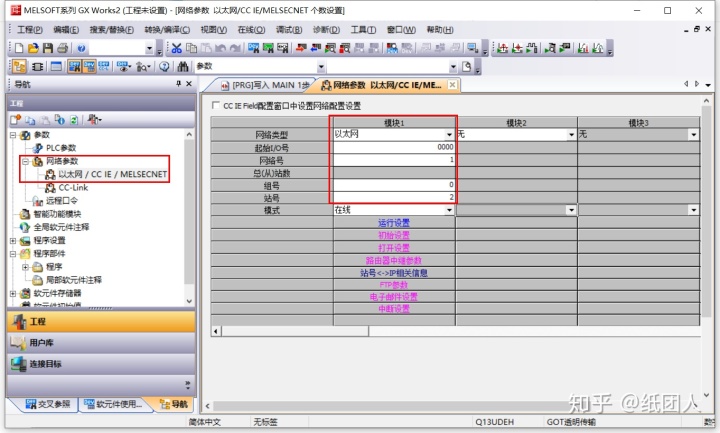Open the 打开设置 link
Screen dimensions: 720x433
pos(394,248)
